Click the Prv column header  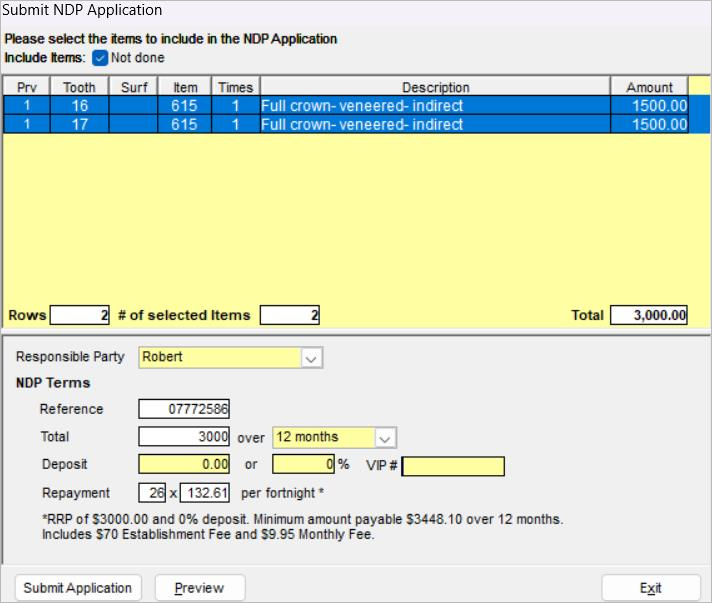pos(27,87)
